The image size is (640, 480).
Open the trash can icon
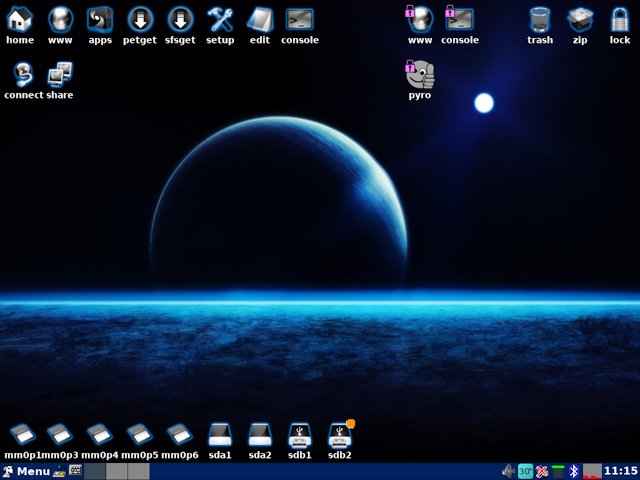point(540,19)
